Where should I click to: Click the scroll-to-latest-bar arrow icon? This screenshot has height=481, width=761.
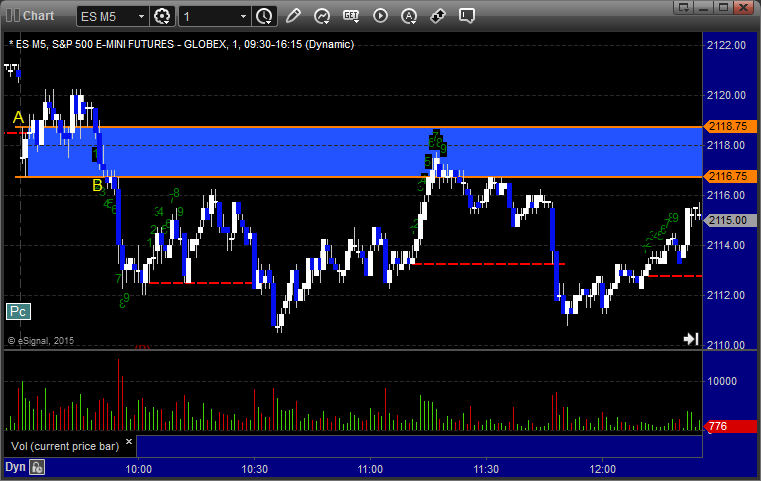(x=691, y=338)
